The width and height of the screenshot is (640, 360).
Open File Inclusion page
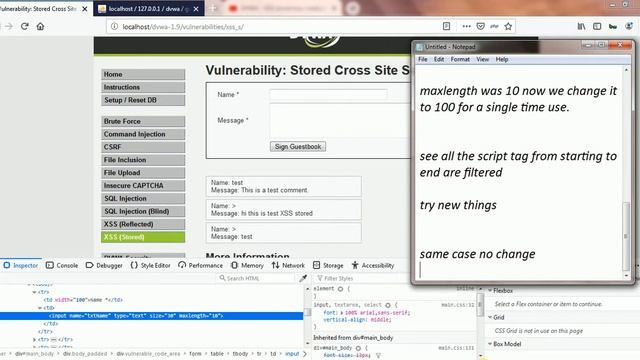pos(143,160)
